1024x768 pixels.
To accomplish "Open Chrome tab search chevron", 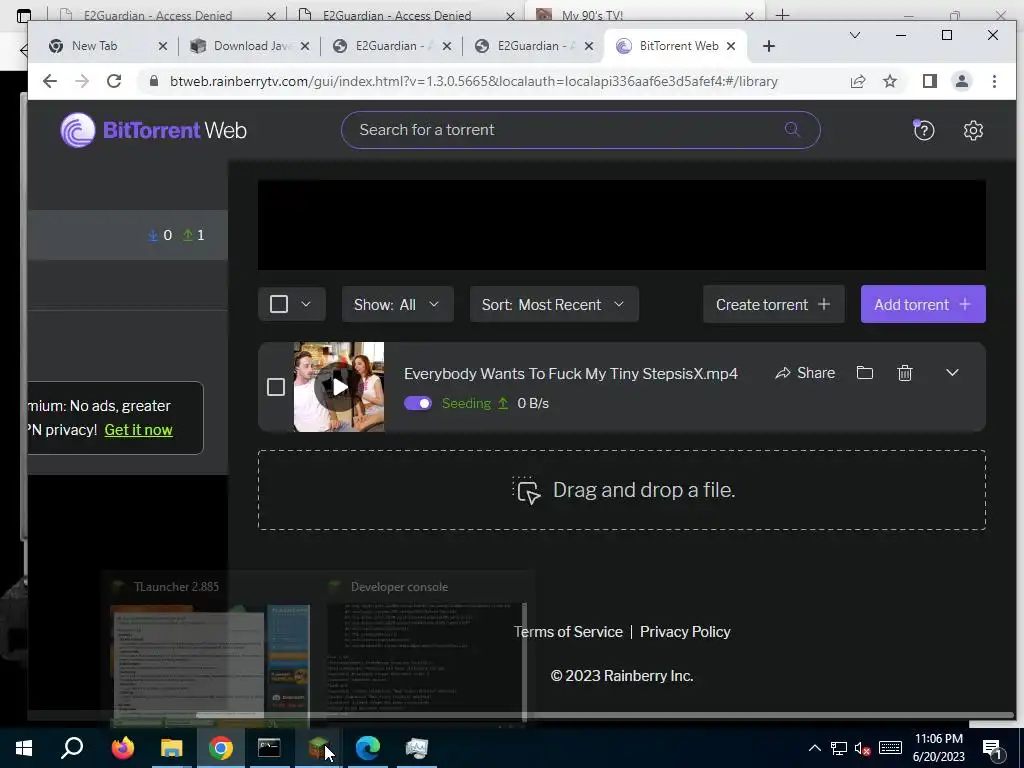I will point(854,35).
